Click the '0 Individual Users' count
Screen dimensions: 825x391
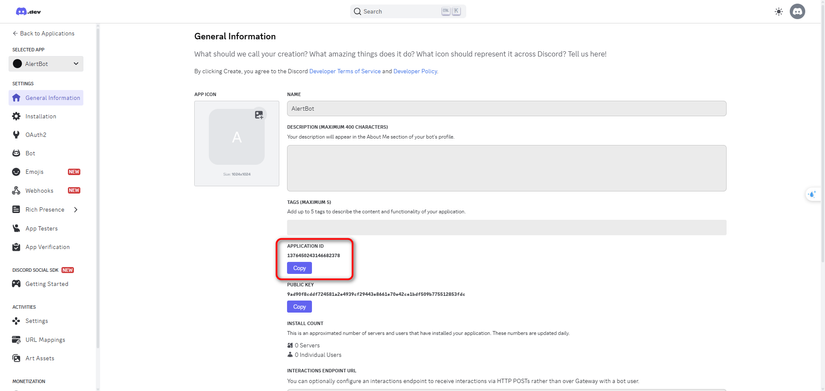[x=314, y=355]
